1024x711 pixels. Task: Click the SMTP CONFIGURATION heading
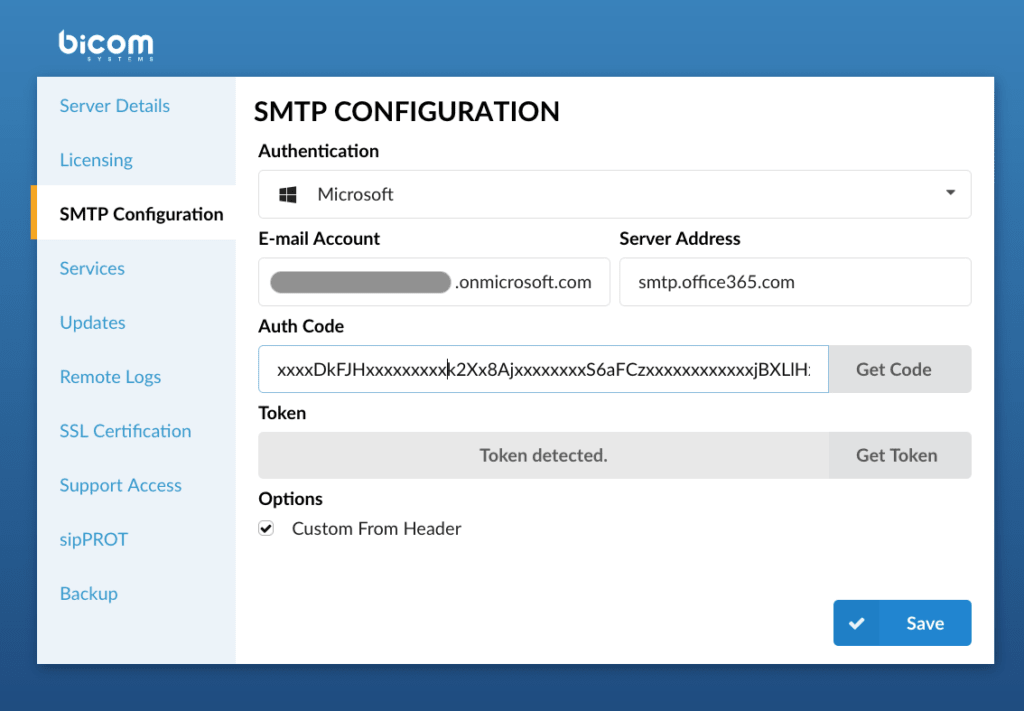[407, 111]
